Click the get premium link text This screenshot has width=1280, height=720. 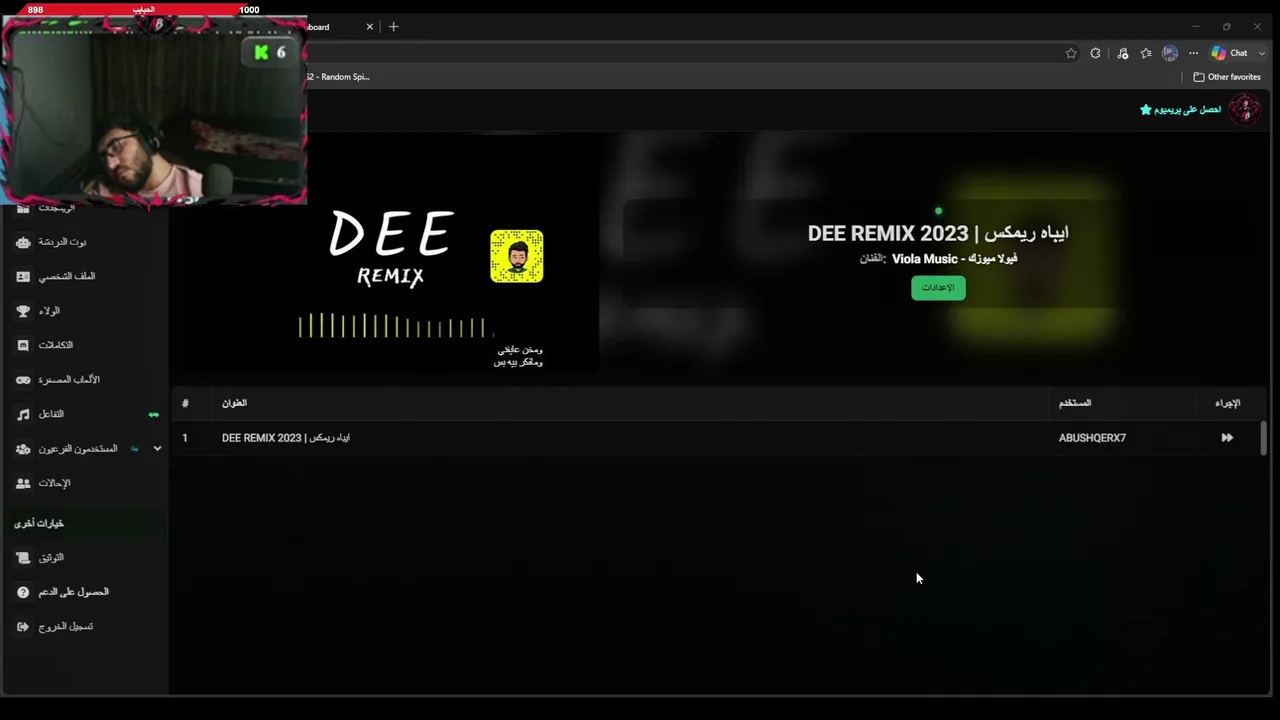pos(1188,110)
